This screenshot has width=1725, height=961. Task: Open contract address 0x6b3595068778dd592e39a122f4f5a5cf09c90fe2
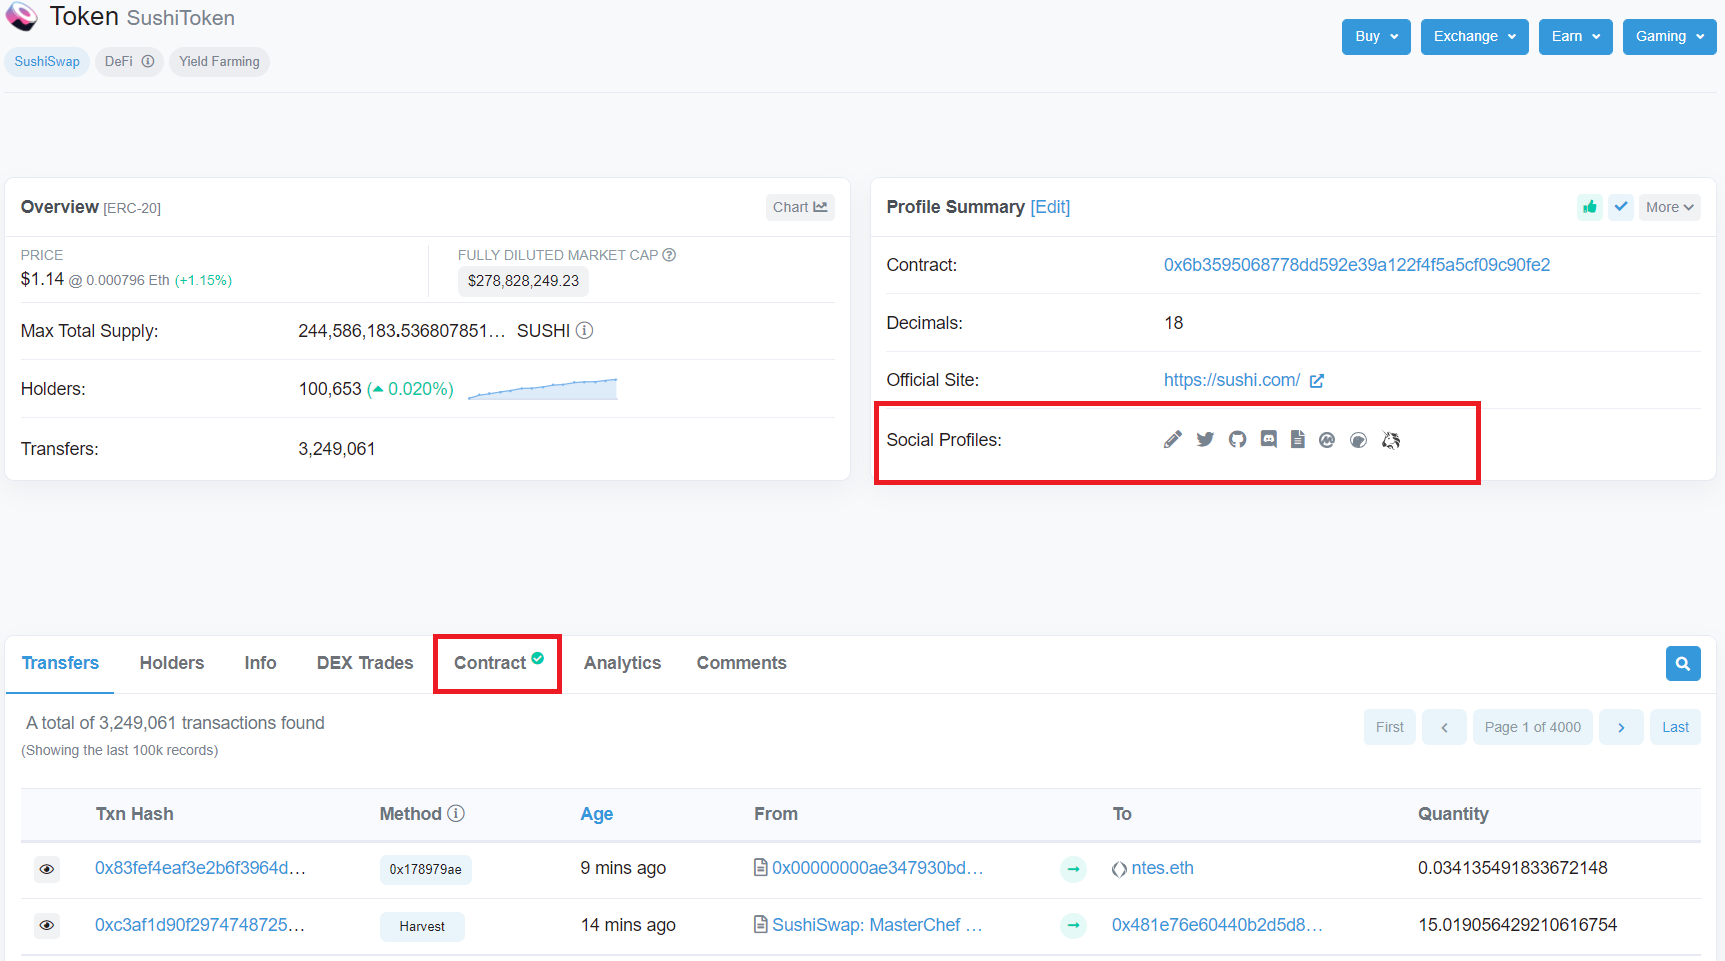1357,265
